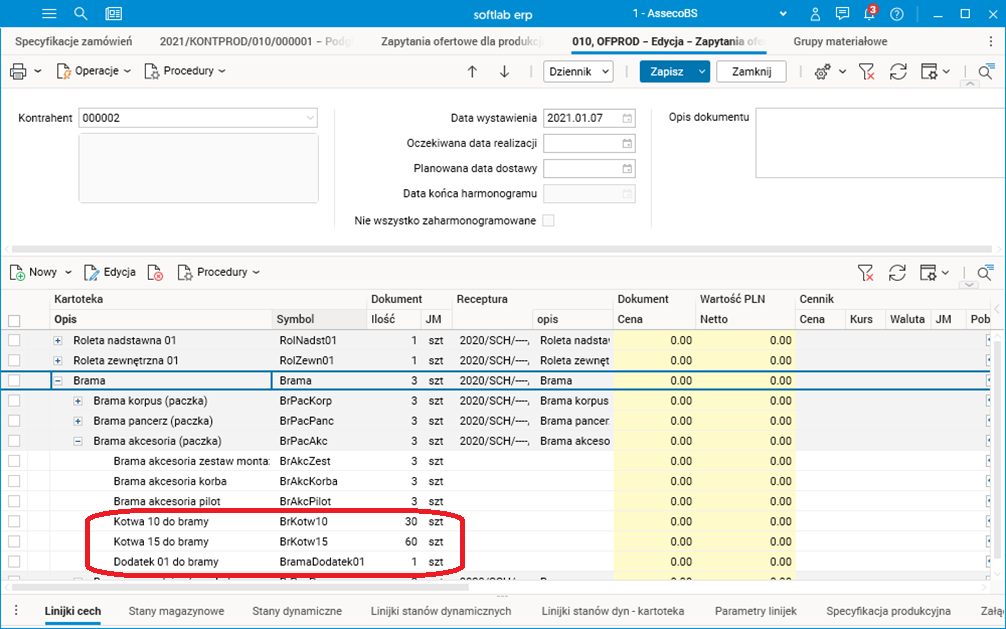Open the hamburger main menu

(x=49, y=13)
